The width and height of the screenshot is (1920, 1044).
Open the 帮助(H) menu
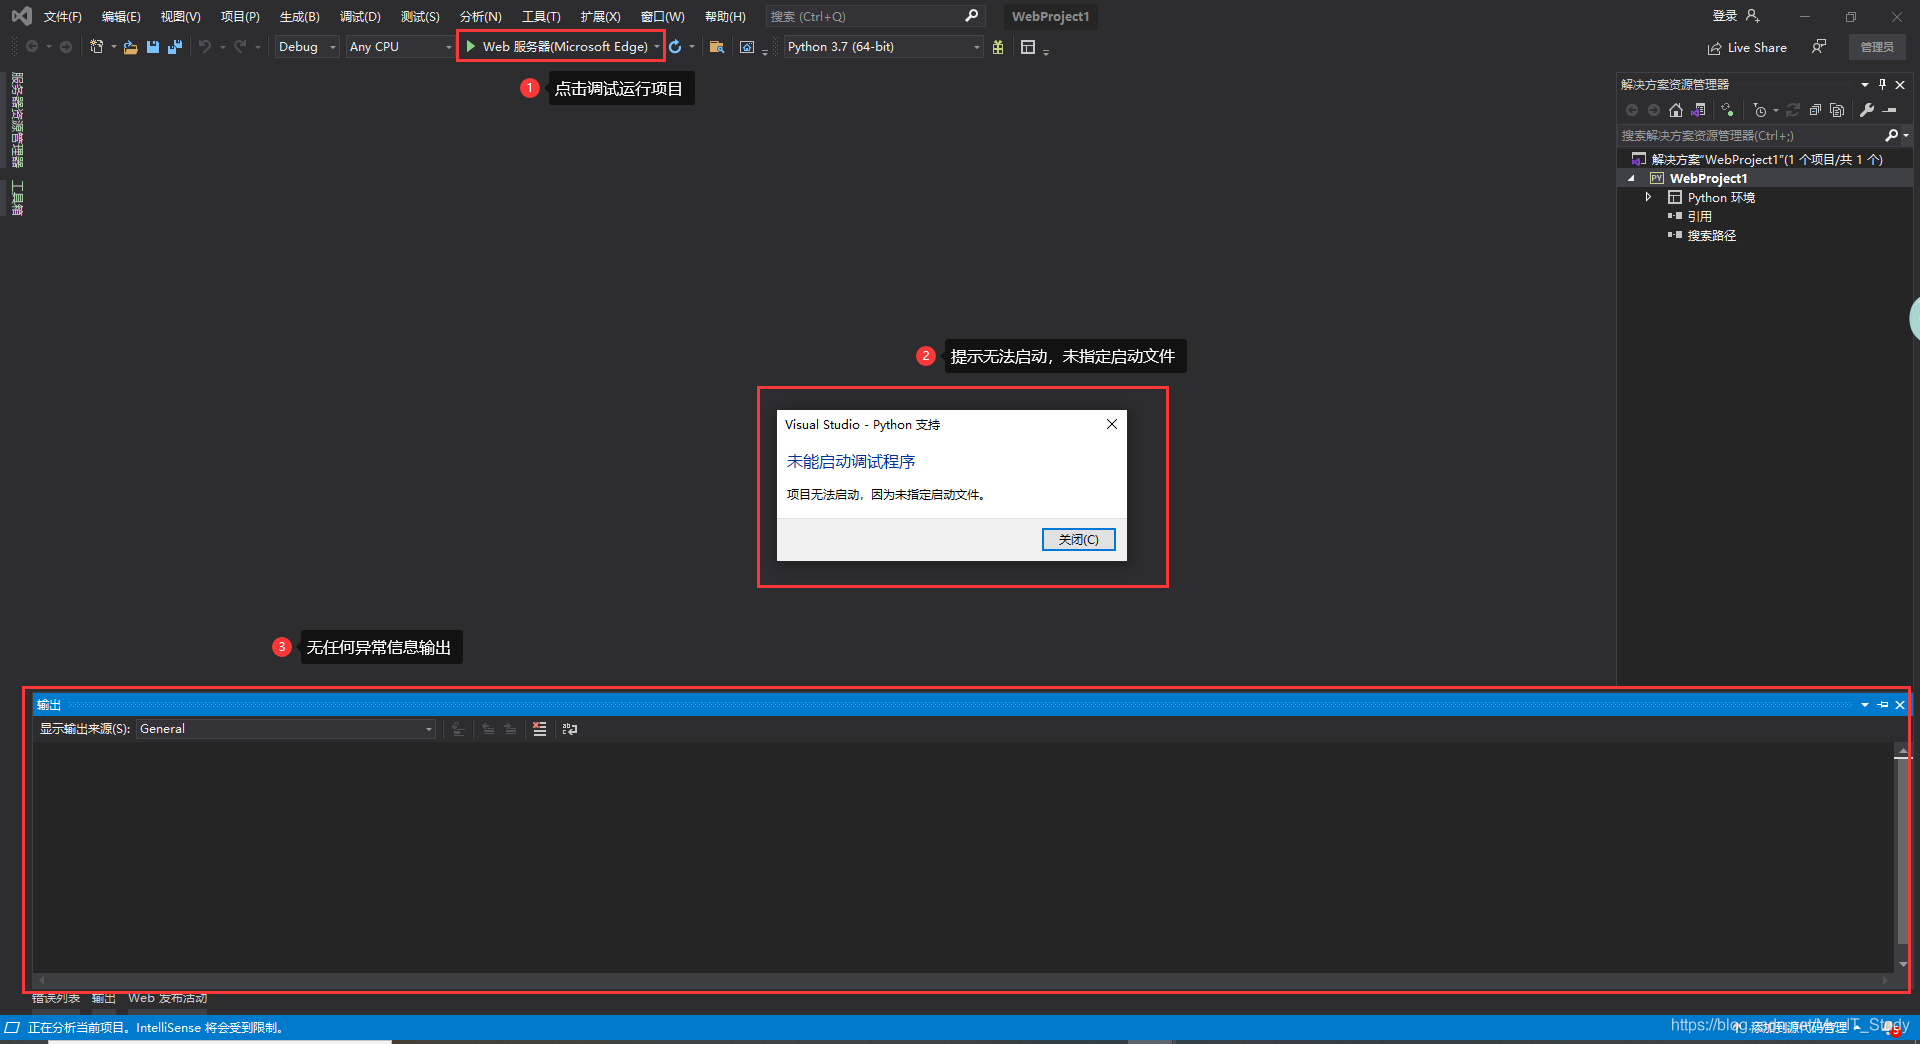(725, 17)
